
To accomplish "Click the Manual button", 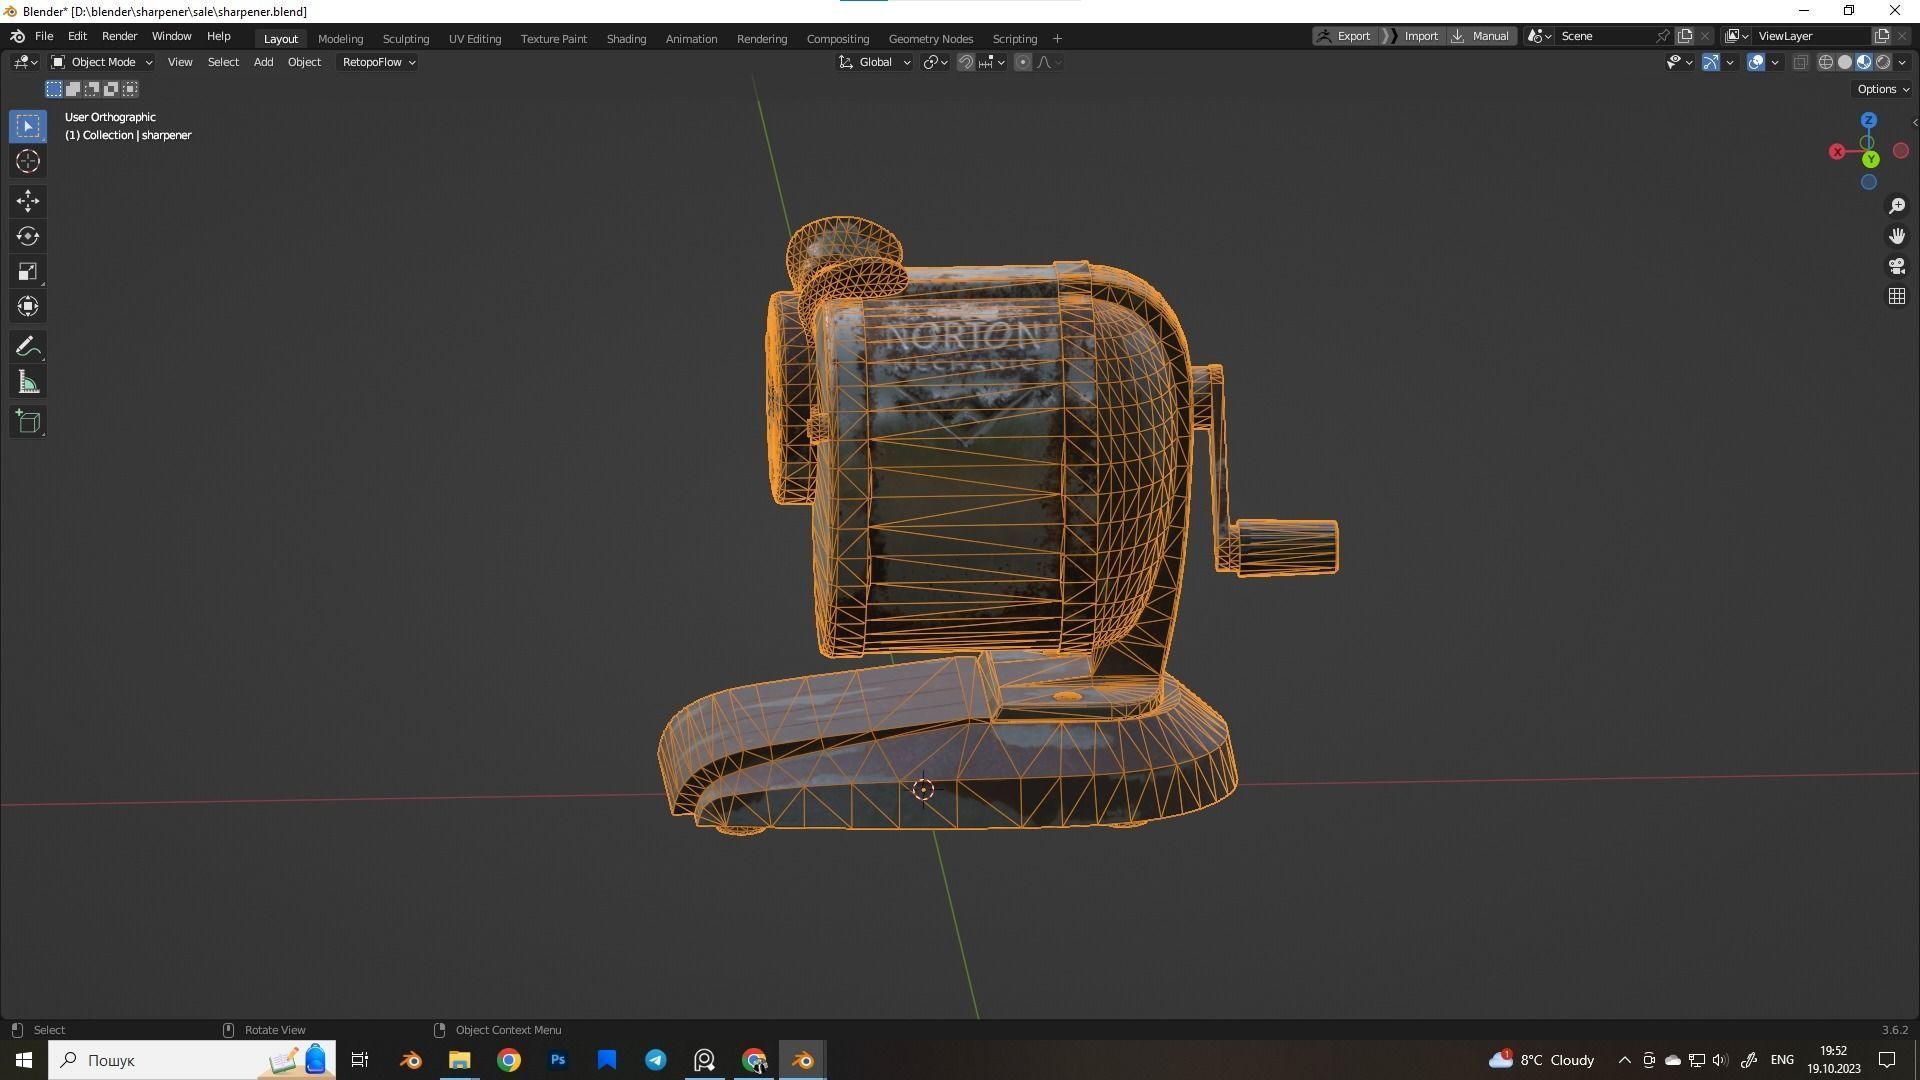I will [1480, 36].
